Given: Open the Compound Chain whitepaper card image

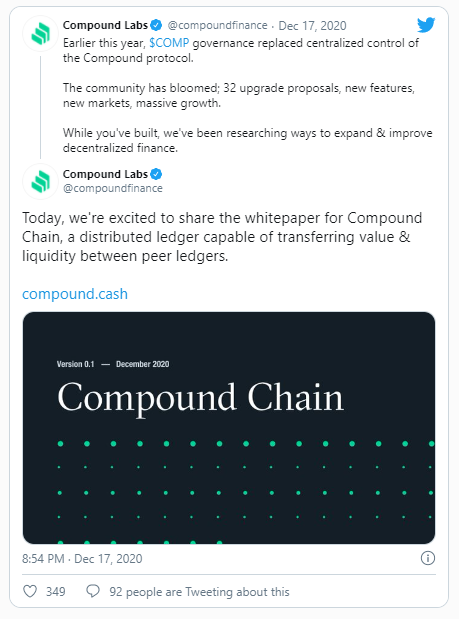Looking at the screenshot, I should point(229,428).
